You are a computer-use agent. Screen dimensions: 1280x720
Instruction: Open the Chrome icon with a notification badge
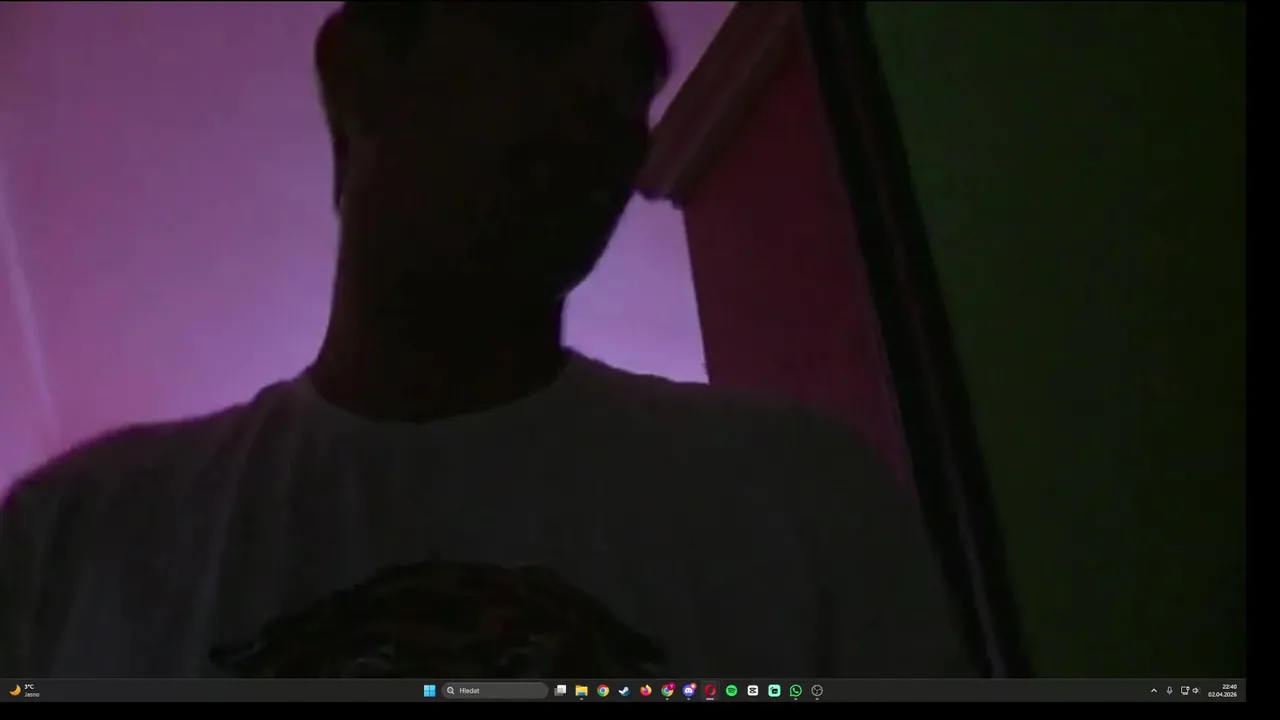pos(667,690)
